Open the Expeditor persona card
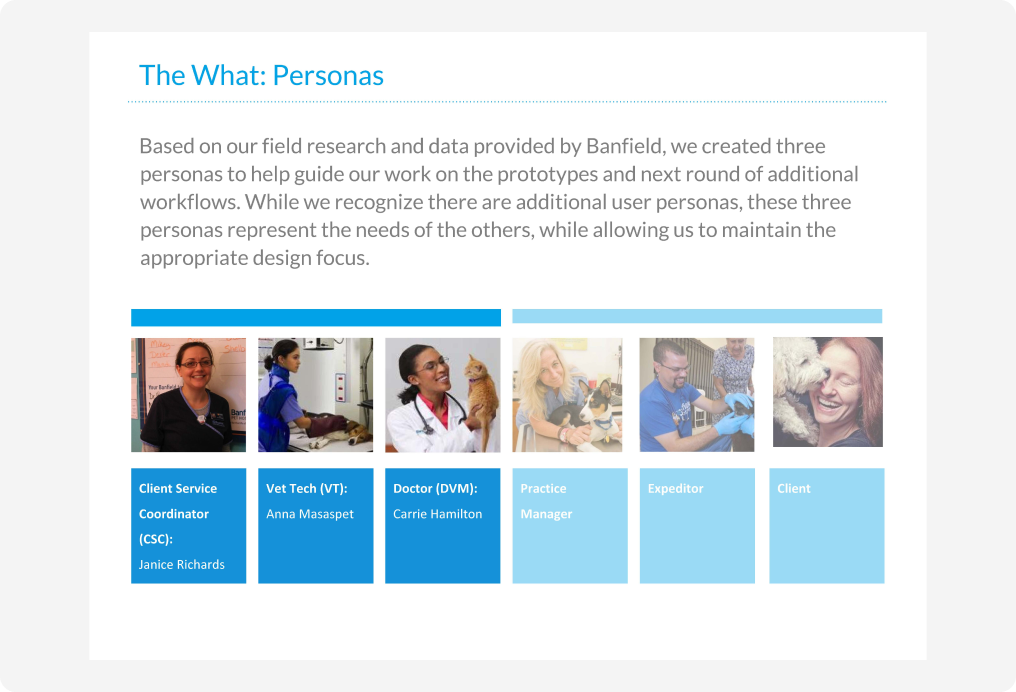1016x692 pixels. [x=697, y=525]
